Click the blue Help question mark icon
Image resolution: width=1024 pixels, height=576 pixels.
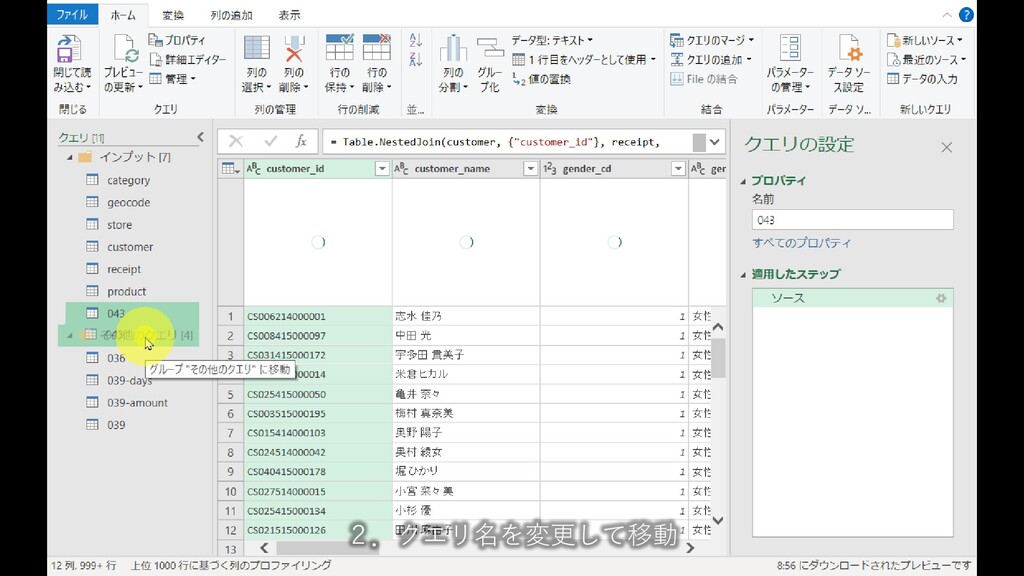966,14
